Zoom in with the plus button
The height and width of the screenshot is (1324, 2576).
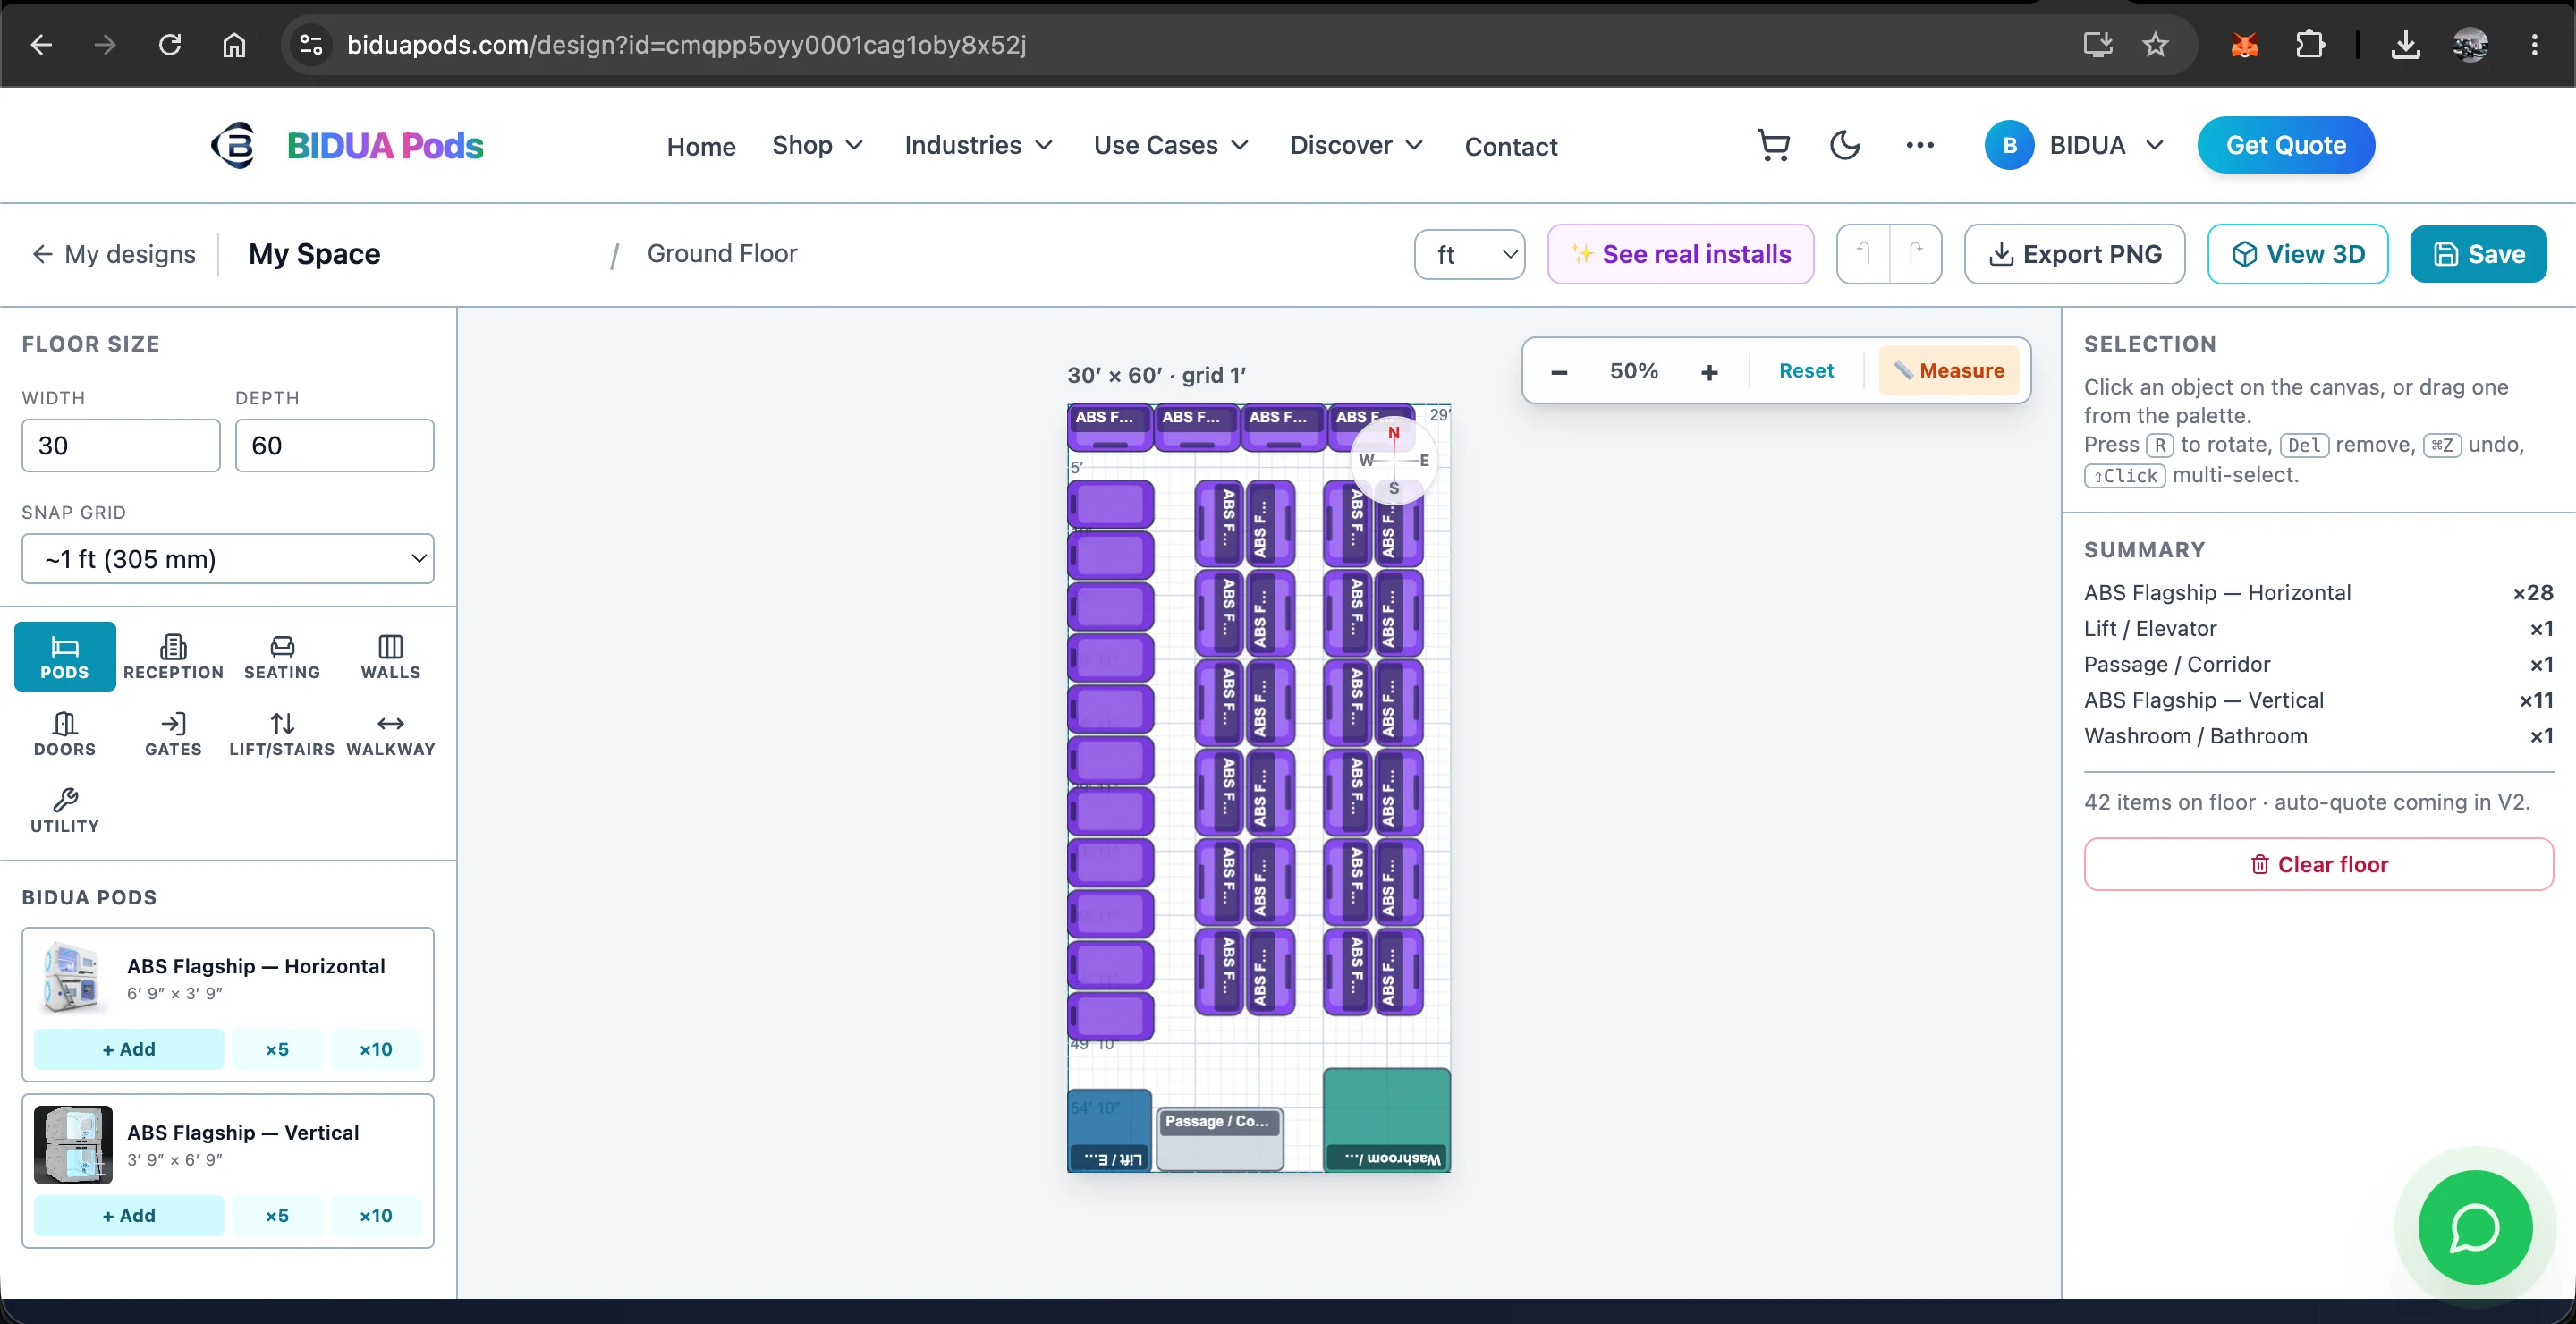[x=1709, y=372]
